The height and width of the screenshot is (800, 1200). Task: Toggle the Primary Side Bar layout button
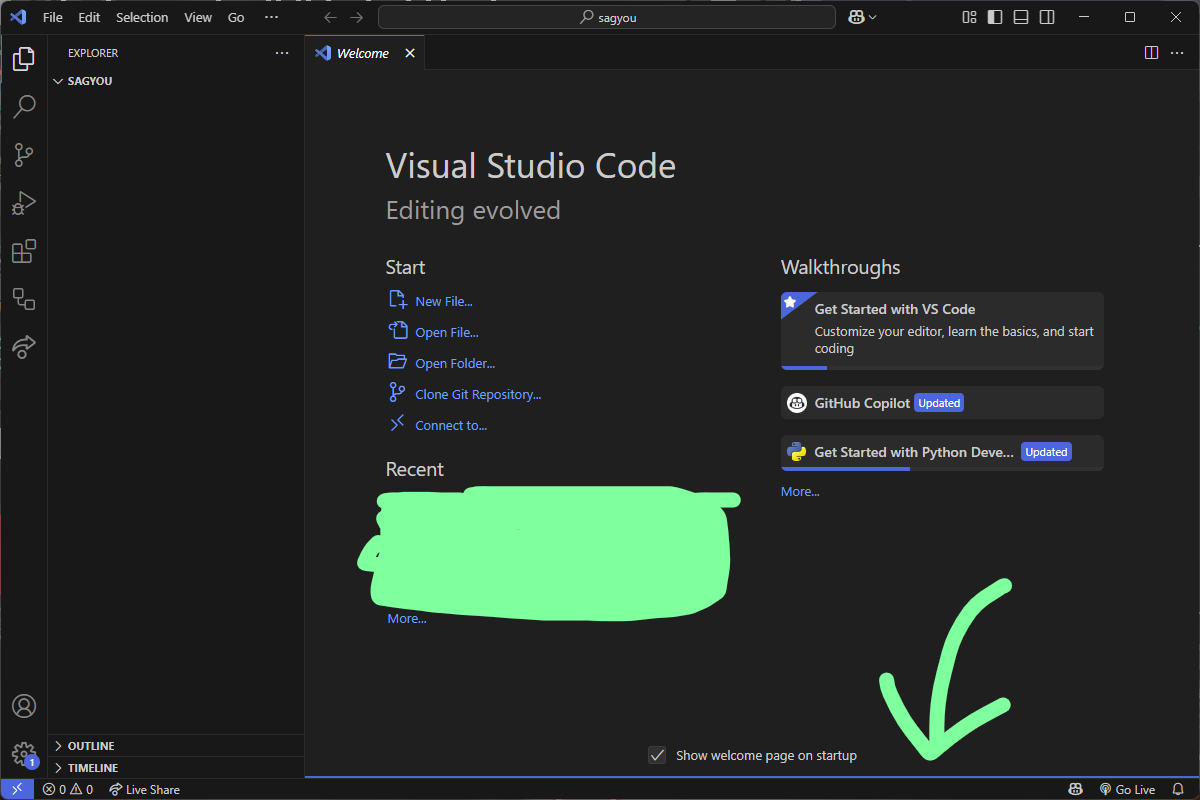pyautogui.click(x=995, y=17)
